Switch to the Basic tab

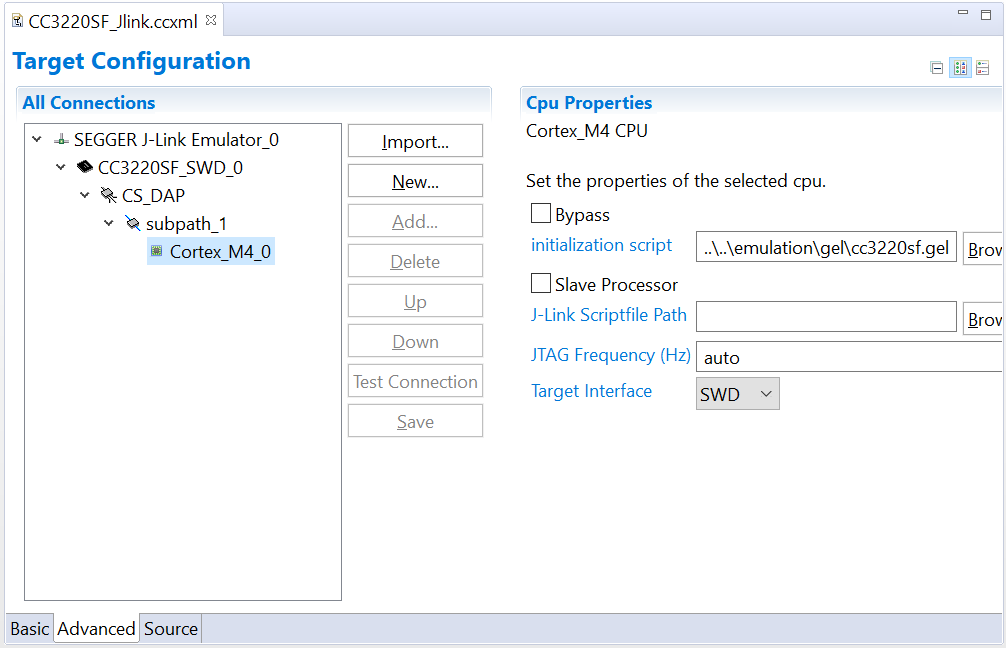pyautogui.click(x=30, y=629)
